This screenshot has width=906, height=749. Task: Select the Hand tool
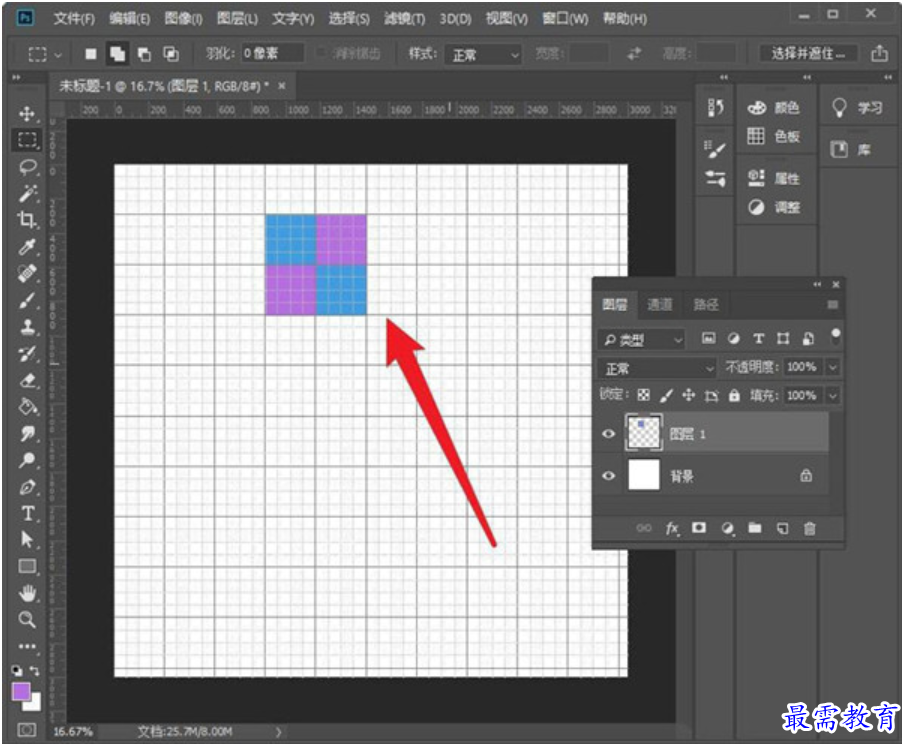(x=27, y=593)
